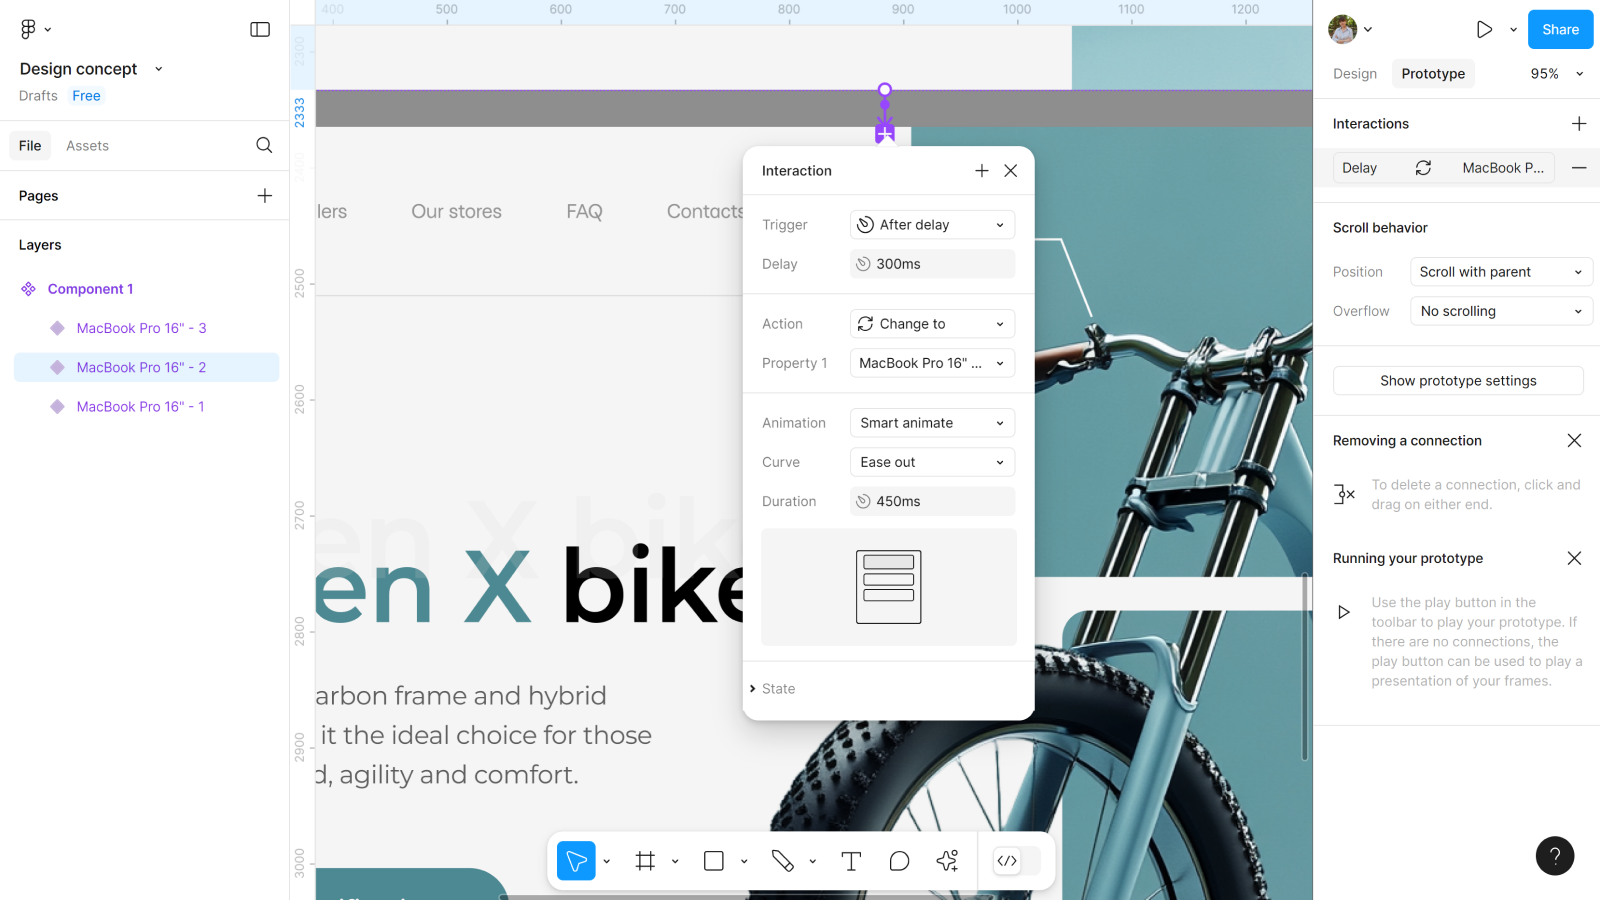This screenshot has height=900, width=1600.
Task: Play the prototype presentation
Action: tap(1484, 30)
